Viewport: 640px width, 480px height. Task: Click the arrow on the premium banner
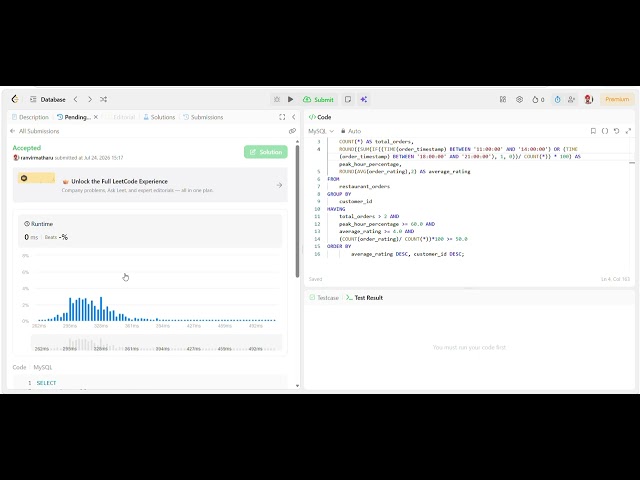click(x=279, y=185)
